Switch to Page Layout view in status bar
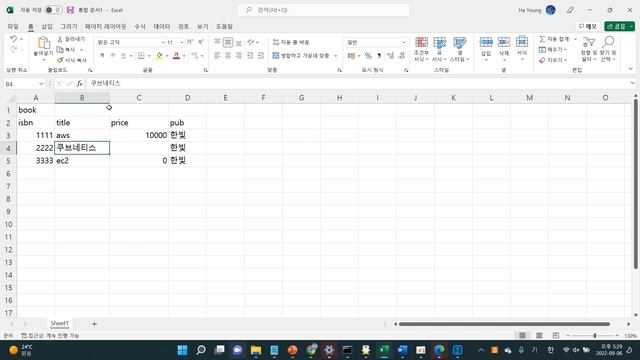 (539, 336)
